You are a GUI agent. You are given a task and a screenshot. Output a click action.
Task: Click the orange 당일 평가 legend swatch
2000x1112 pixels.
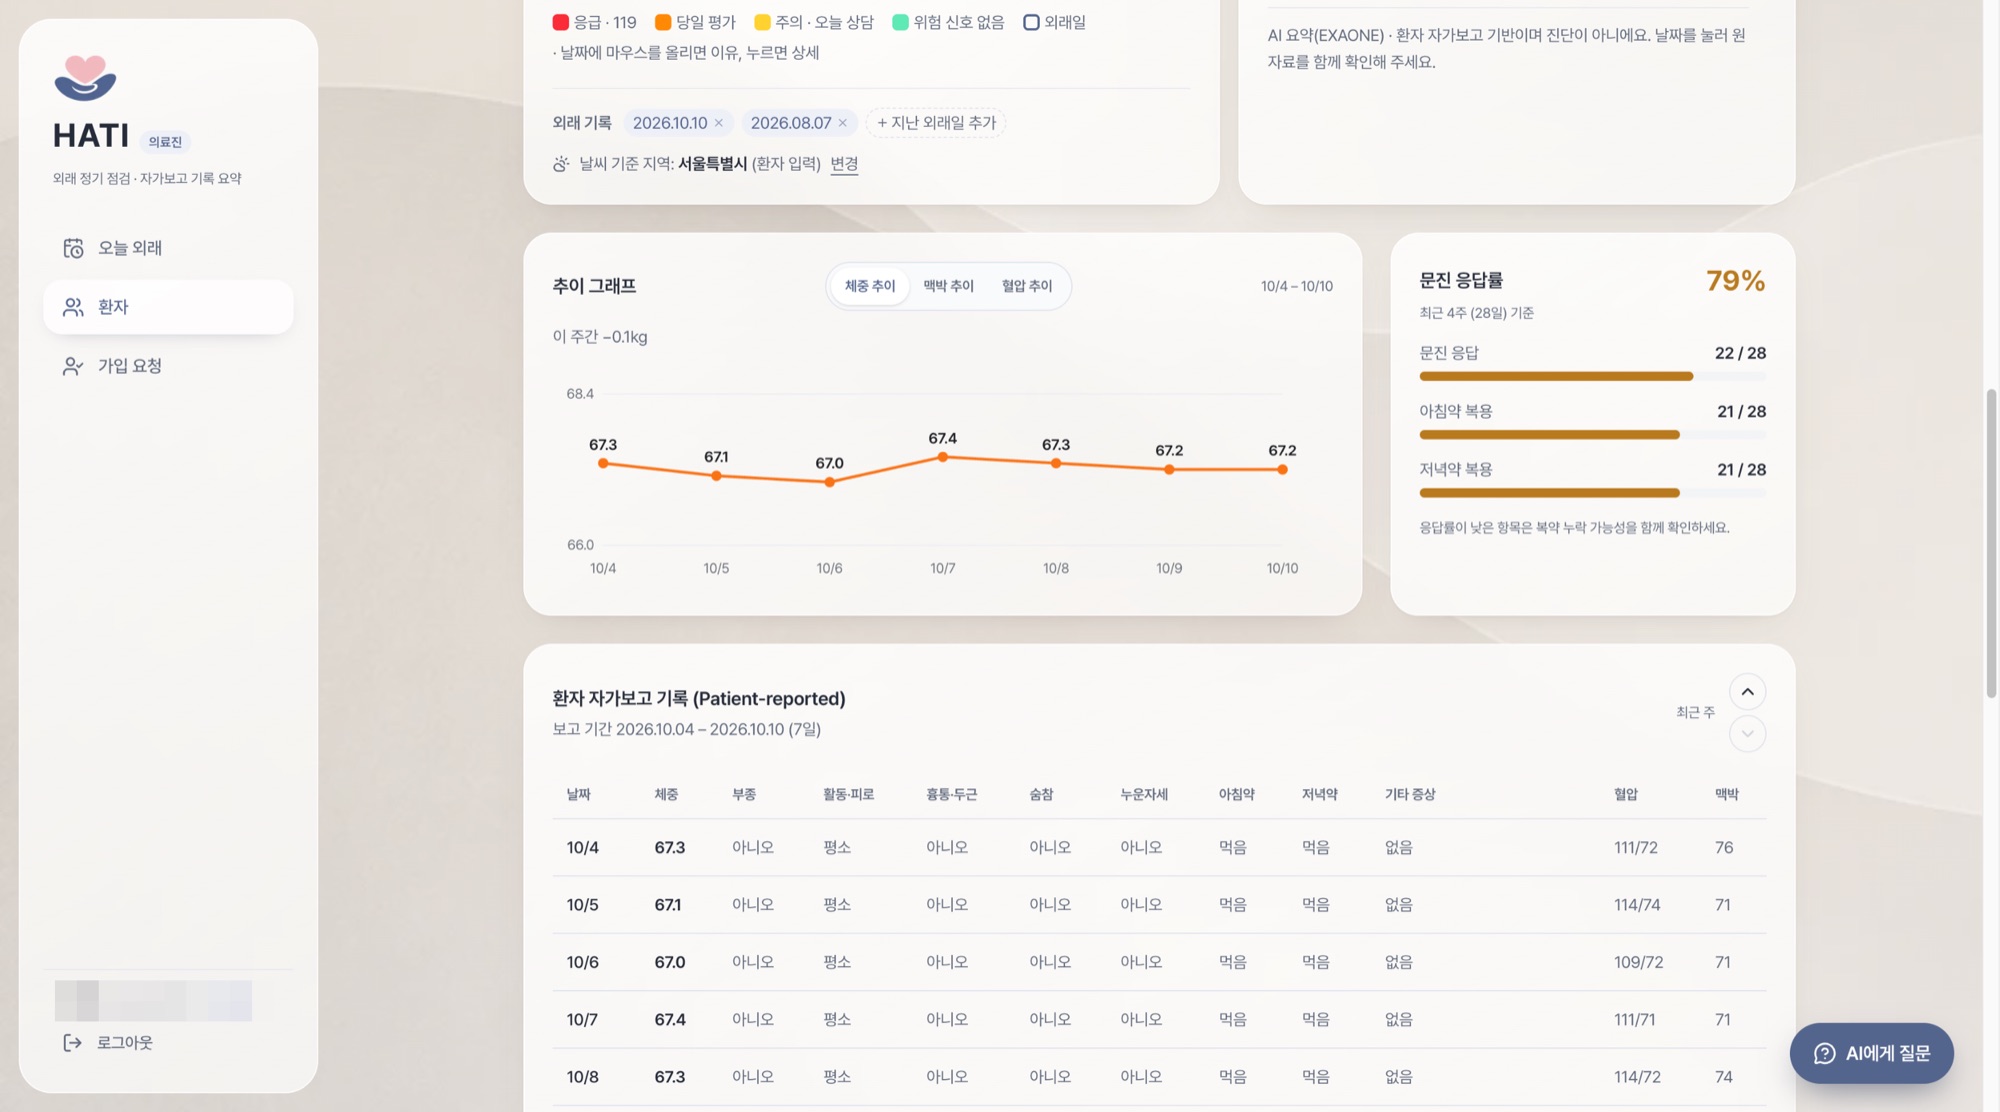pos(663,22)
